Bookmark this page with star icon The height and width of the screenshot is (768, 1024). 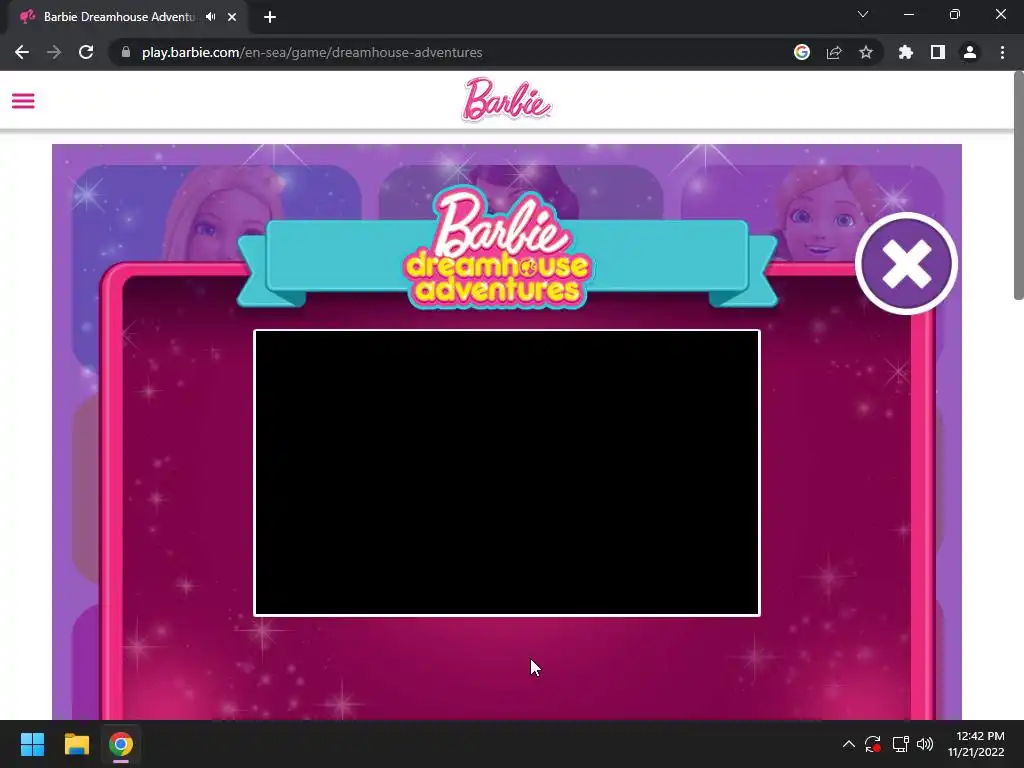[x=866, y=52]
